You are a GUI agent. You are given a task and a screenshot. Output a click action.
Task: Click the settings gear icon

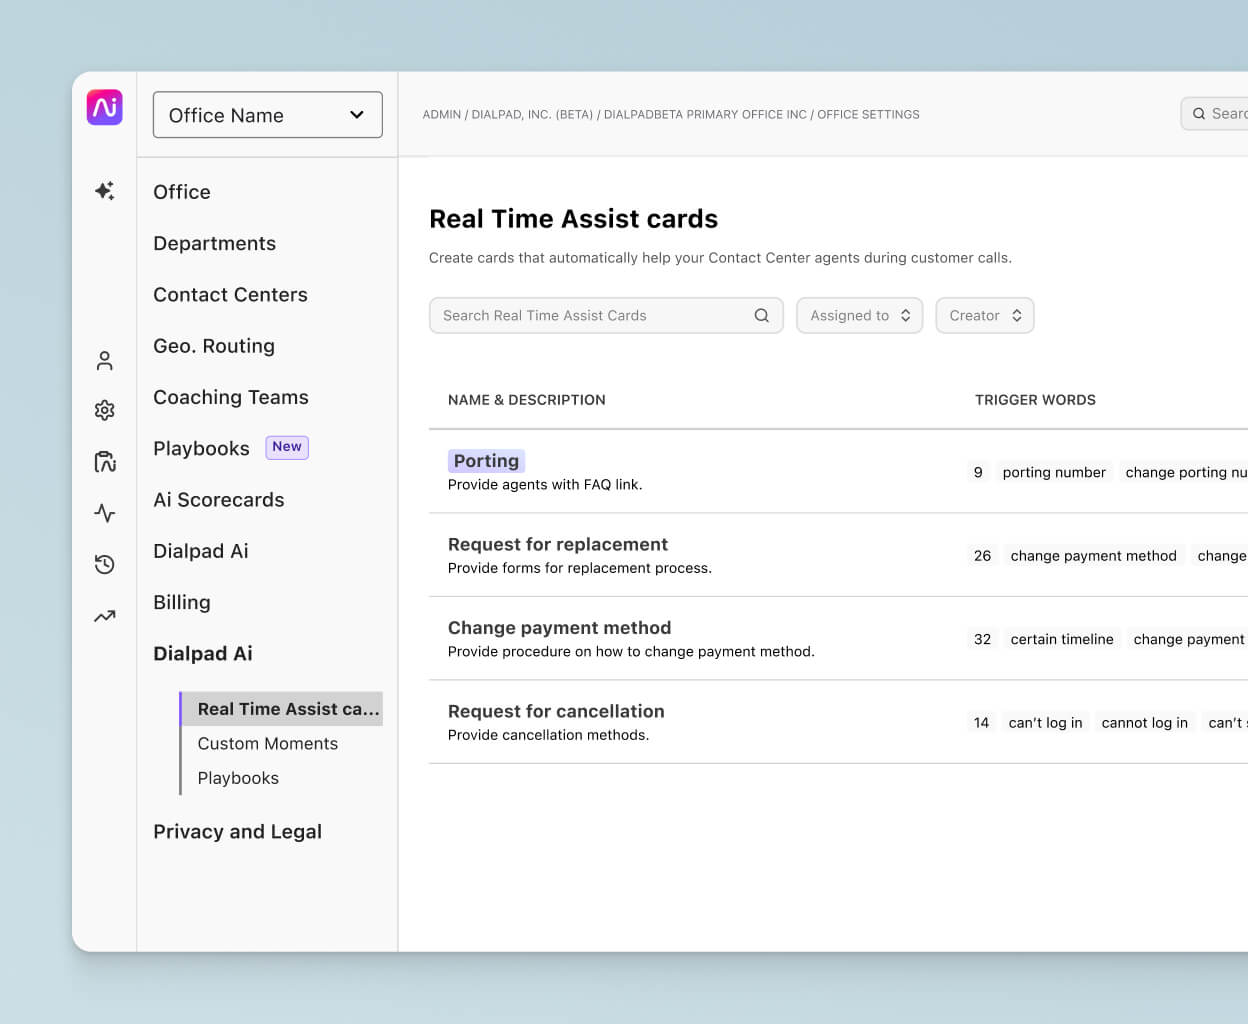coord(104,410)
